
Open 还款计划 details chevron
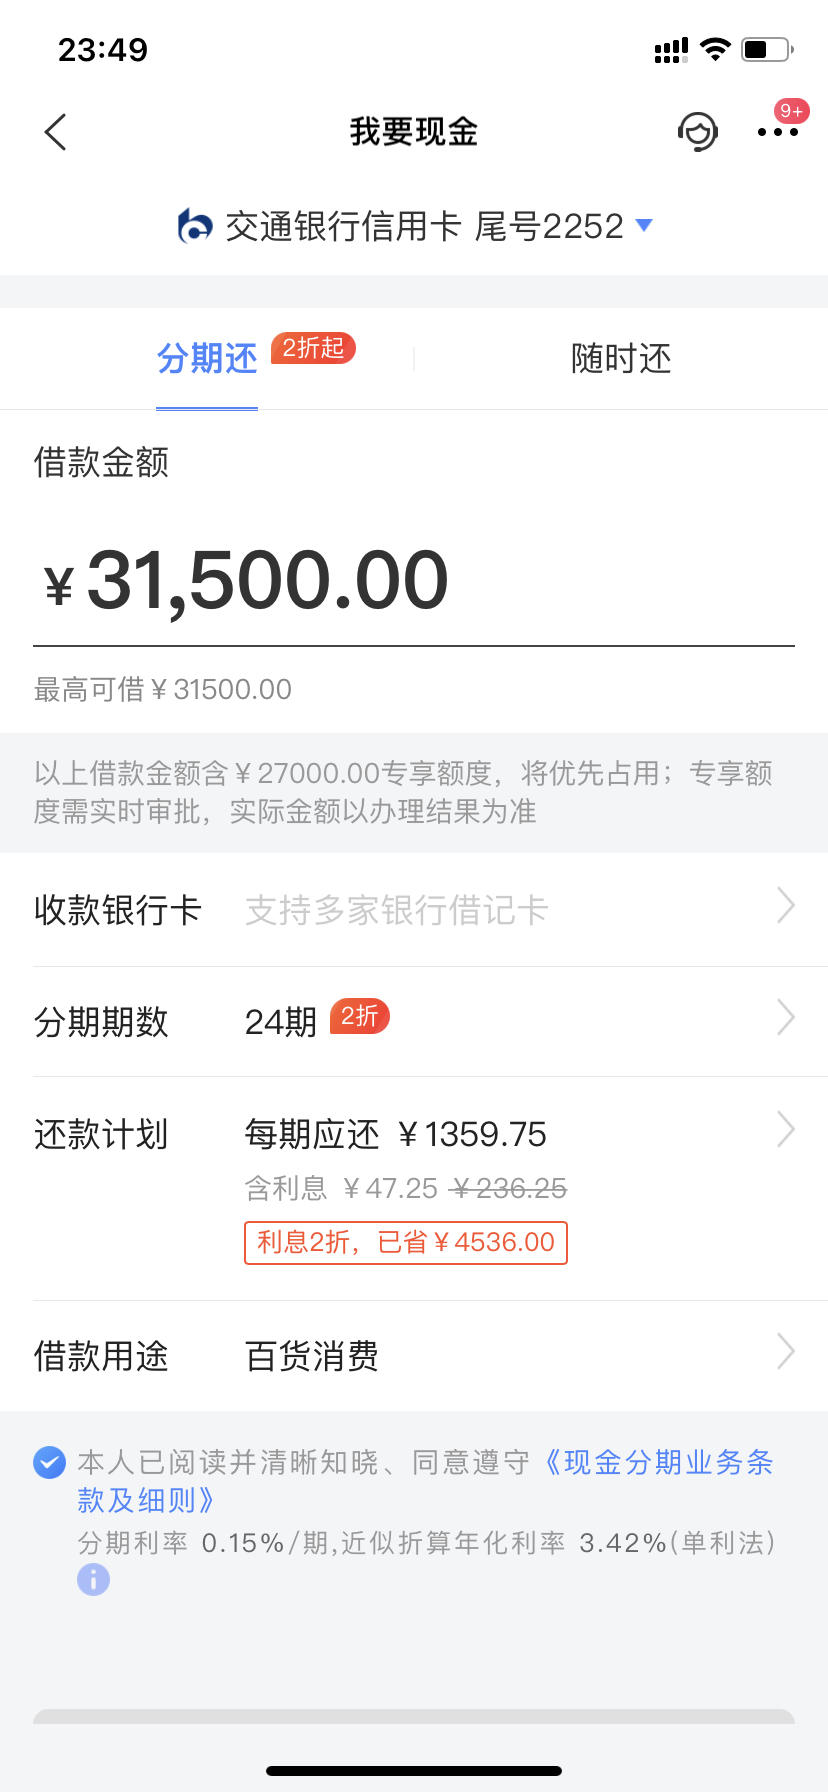pyautogui.click(x=786, y=1130)
